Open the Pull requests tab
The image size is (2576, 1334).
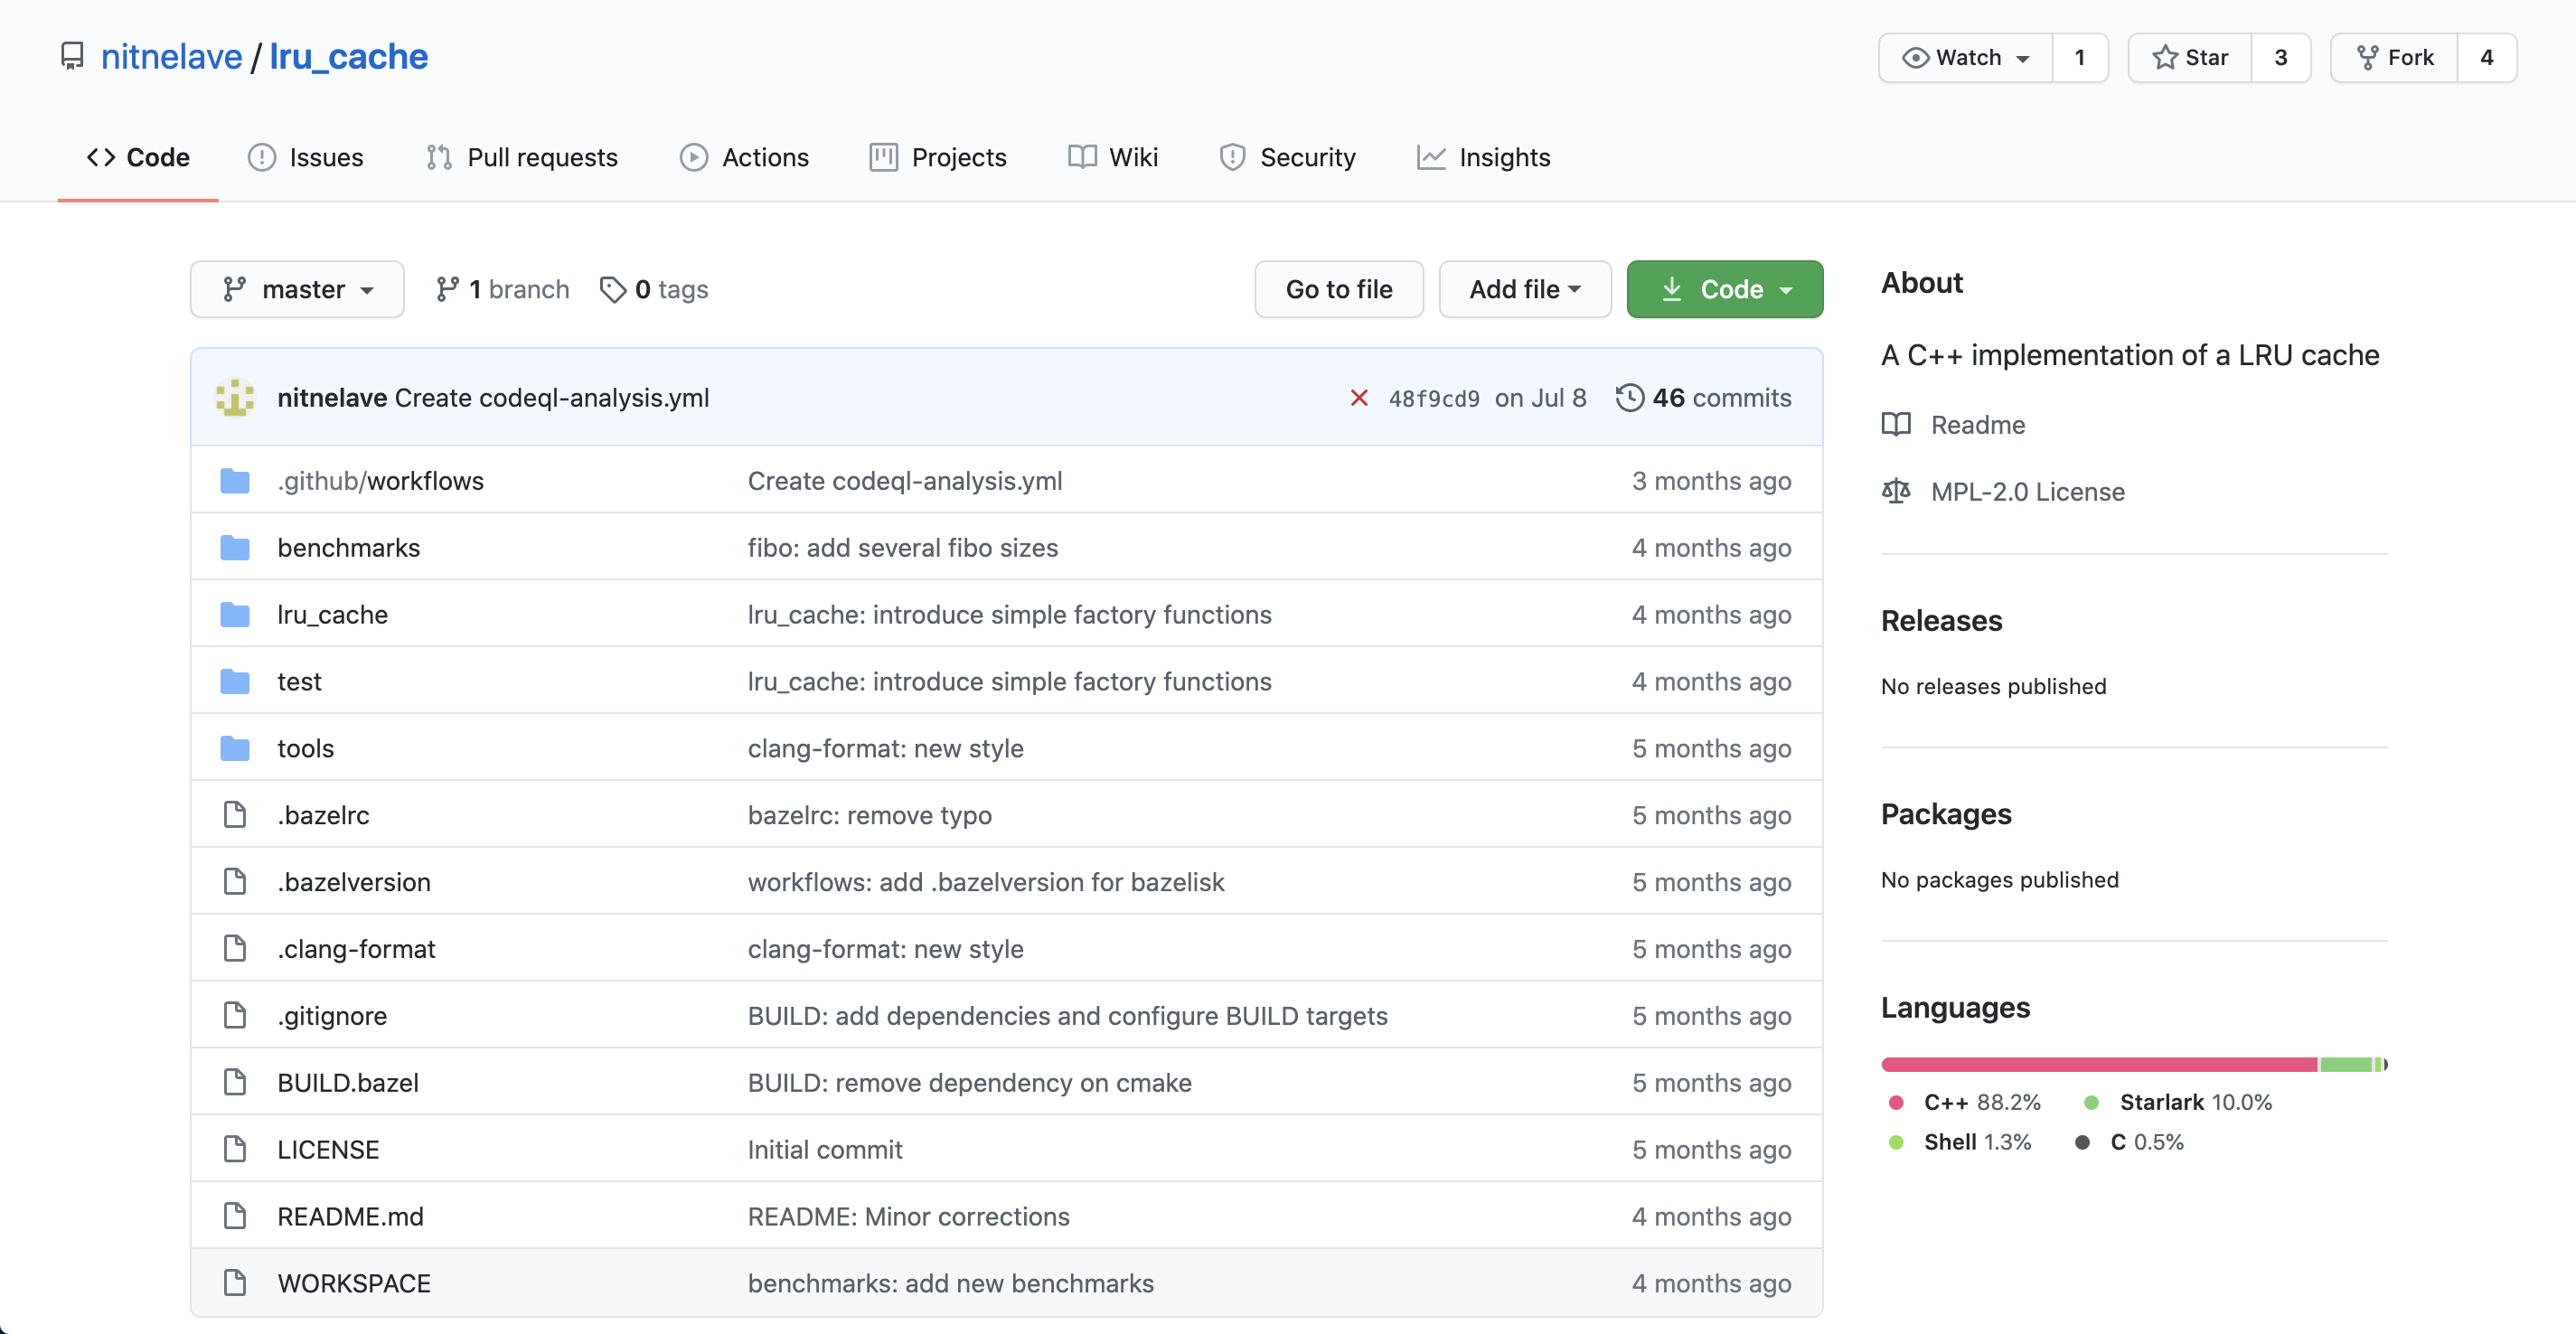coord(522,157)
